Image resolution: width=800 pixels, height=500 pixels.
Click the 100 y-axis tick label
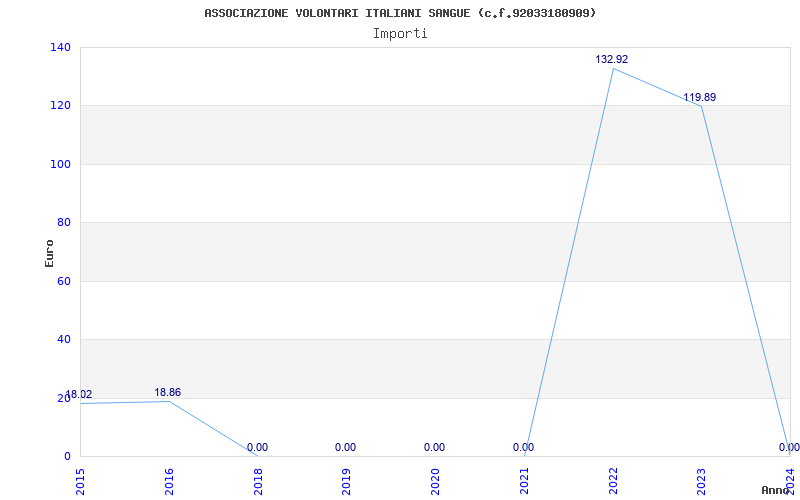(60, 164)
